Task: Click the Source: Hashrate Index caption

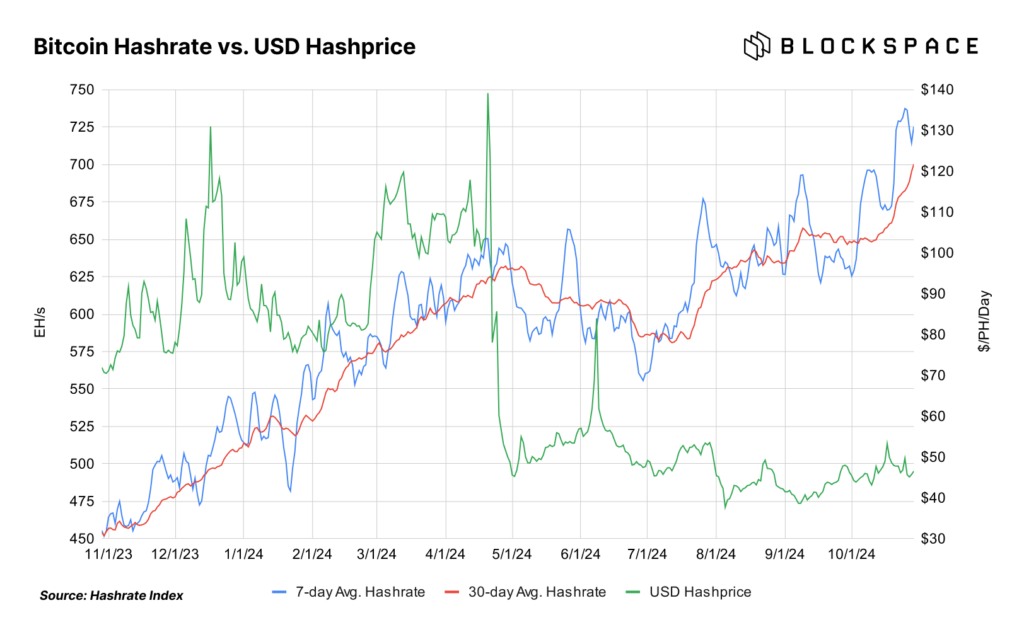Action: click(x=111, y=595)
